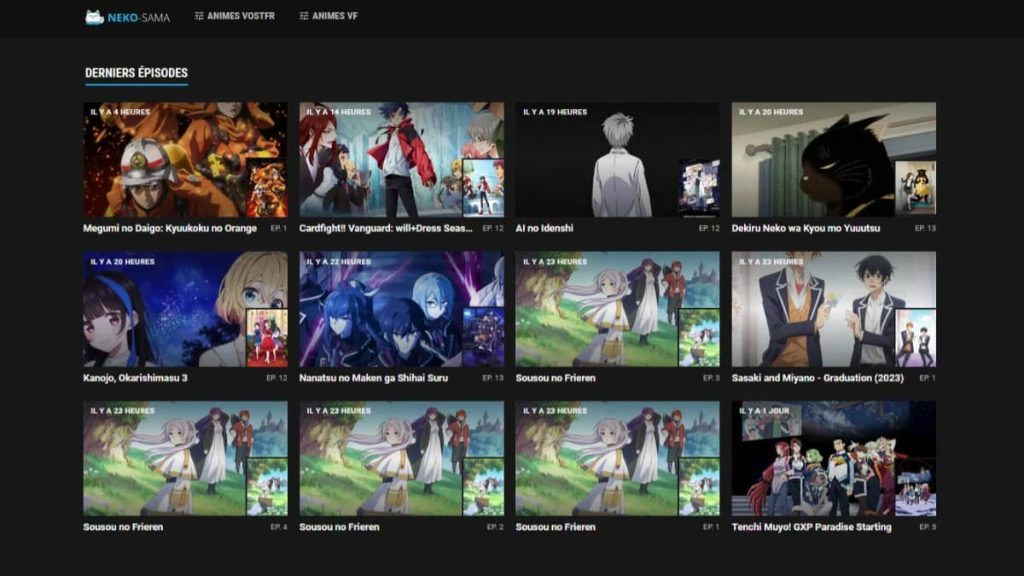Open the Sousou no Frieren episode 3 thumbnail
1024x576 pixels.
(617, 309)
